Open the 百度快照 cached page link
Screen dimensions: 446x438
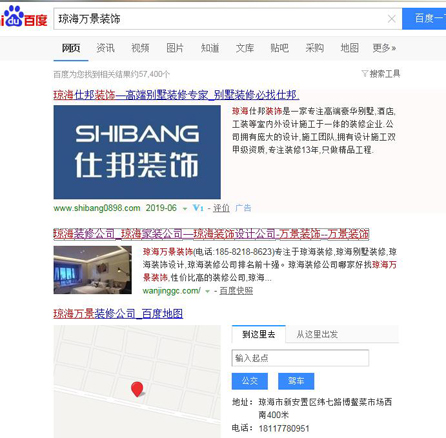(x=236, y=291)
